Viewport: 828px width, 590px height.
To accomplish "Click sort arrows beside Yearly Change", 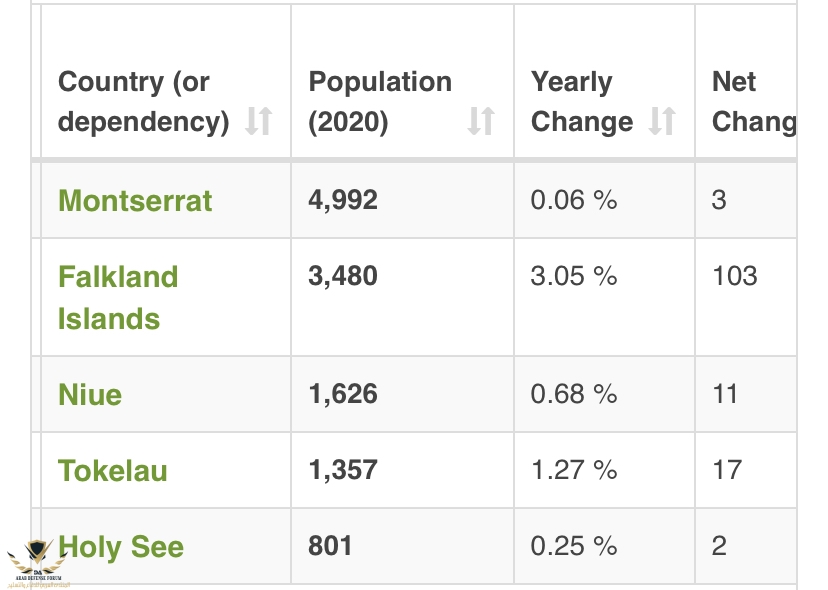I will tap(662, 120).
